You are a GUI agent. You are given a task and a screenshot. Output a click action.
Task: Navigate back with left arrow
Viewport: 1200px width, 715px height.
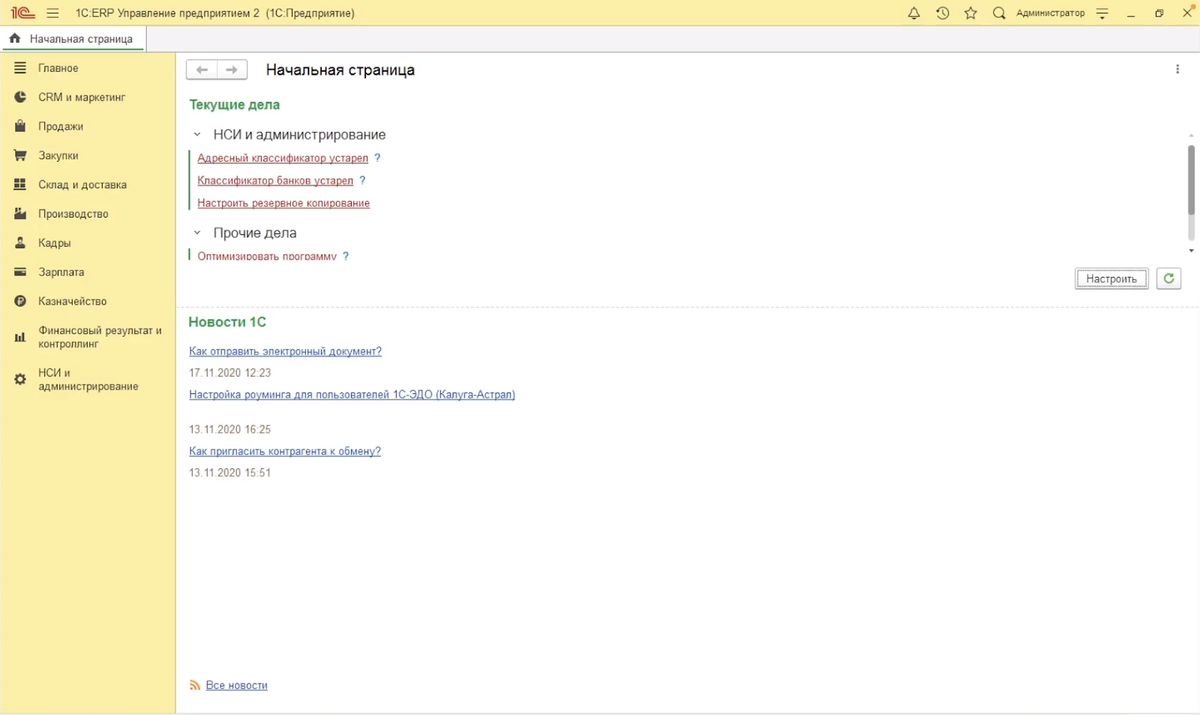202,69
